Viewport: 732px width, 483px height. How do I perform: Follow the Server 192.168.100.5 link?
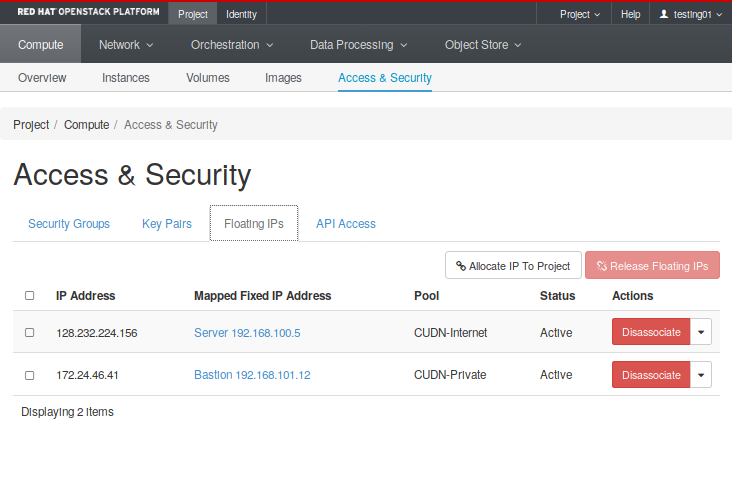[247, 333]
